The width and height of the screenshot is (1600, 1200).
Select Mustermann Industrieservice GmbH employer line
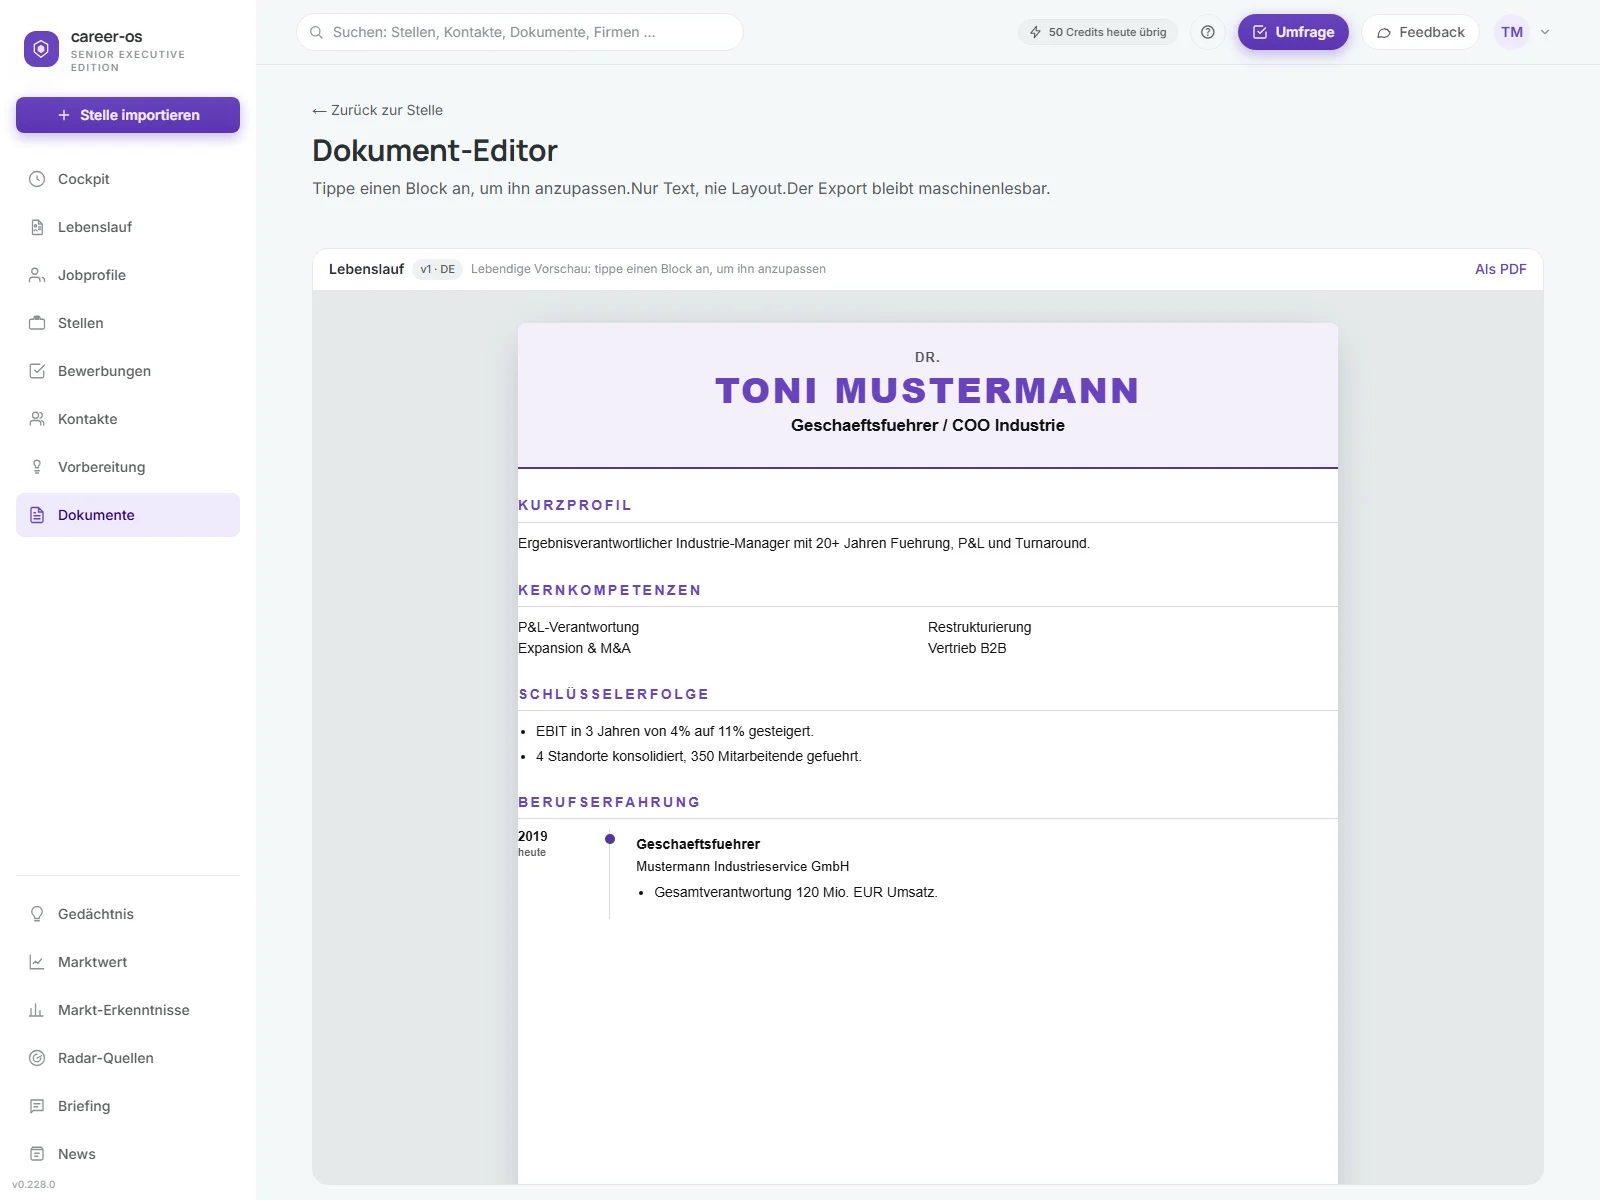(x=742, y=866)
